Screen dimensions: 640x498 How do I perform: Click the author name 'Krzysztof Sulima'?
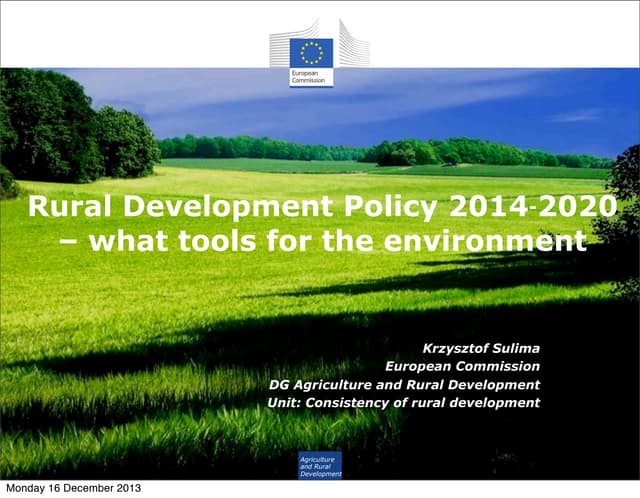(481, 348)
